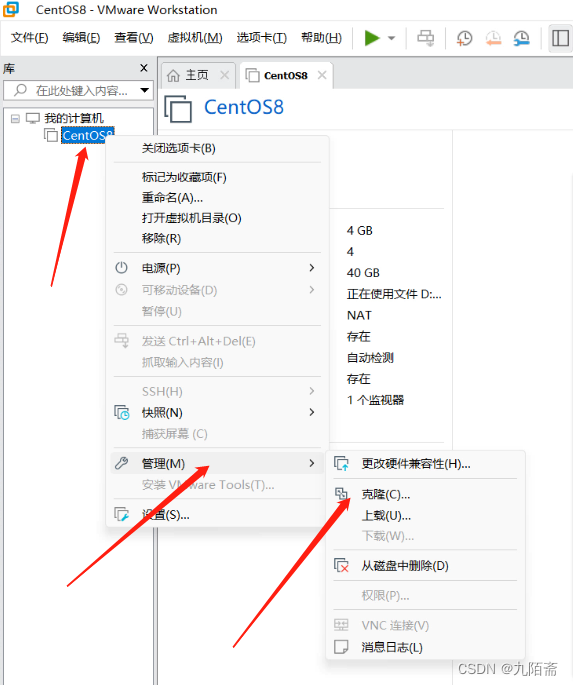Choose 更改硬件兼容性(H)...
The image size is (573, 685).
(x=425, y=464)
